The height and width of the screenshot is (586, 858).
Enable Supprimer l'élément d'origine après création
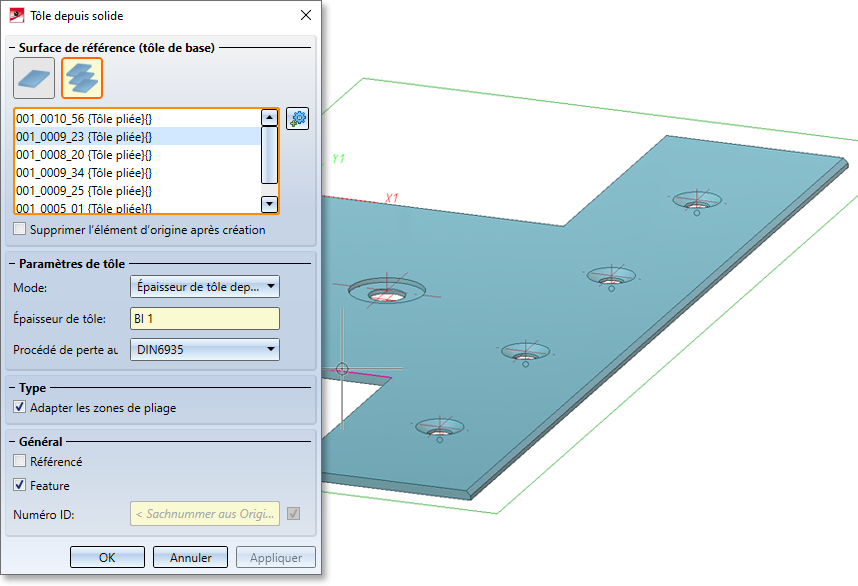[x=20, y=229]
